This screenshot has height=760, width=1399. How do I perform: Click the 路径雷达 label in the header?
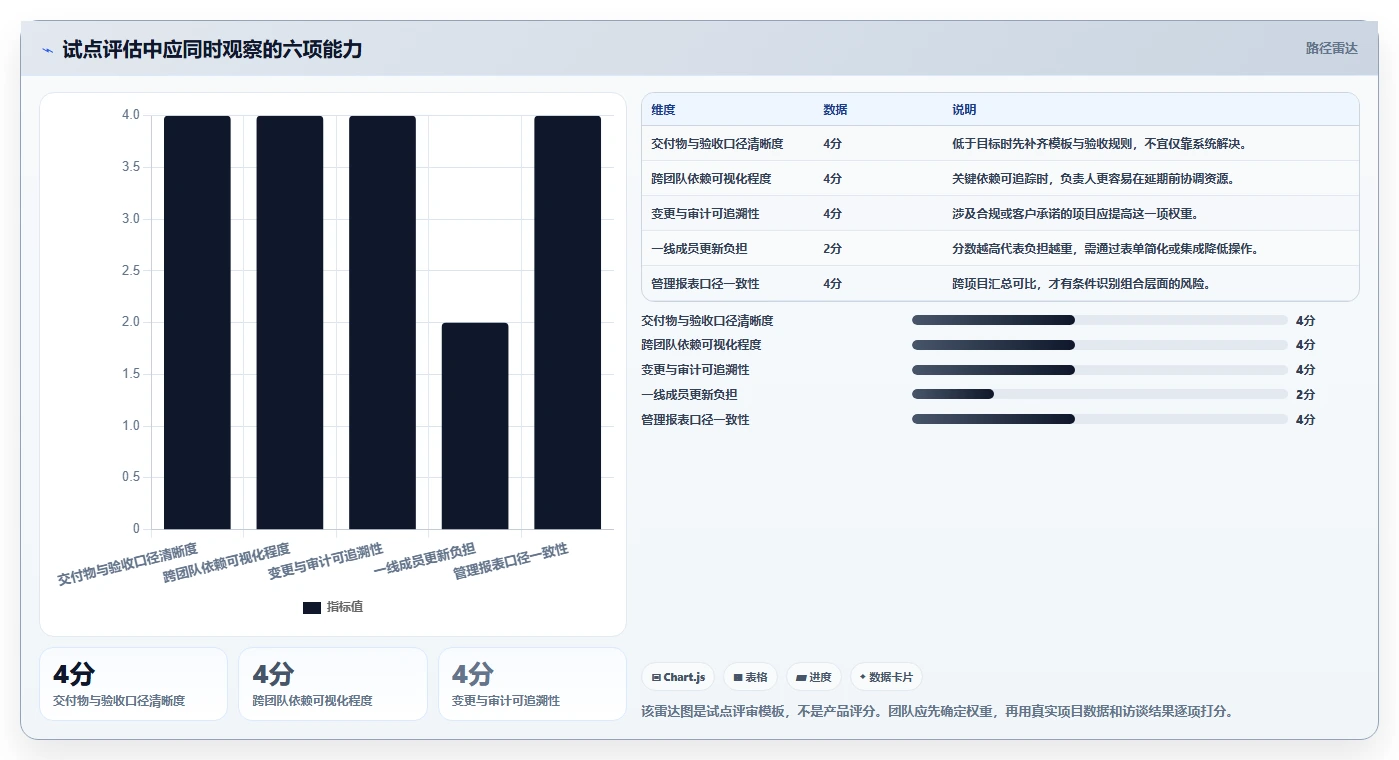[x=1331, y=48]
